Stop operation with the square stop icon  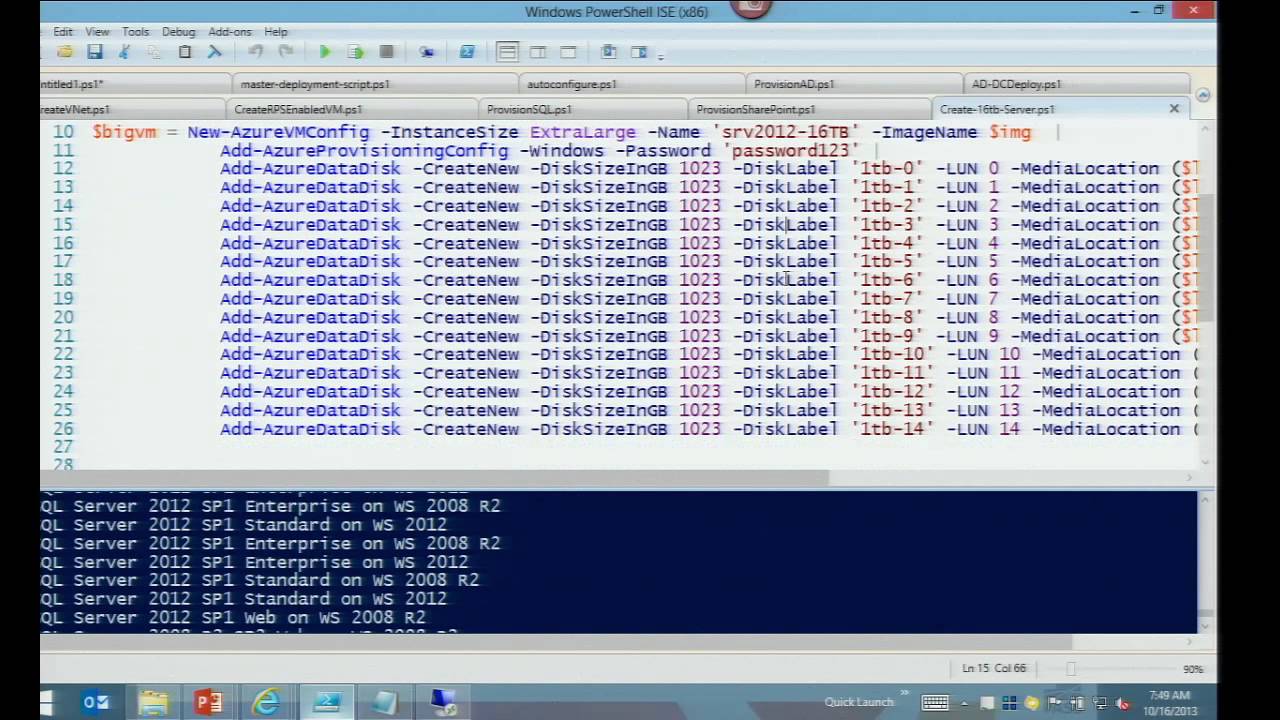click(x=386, y=52)
